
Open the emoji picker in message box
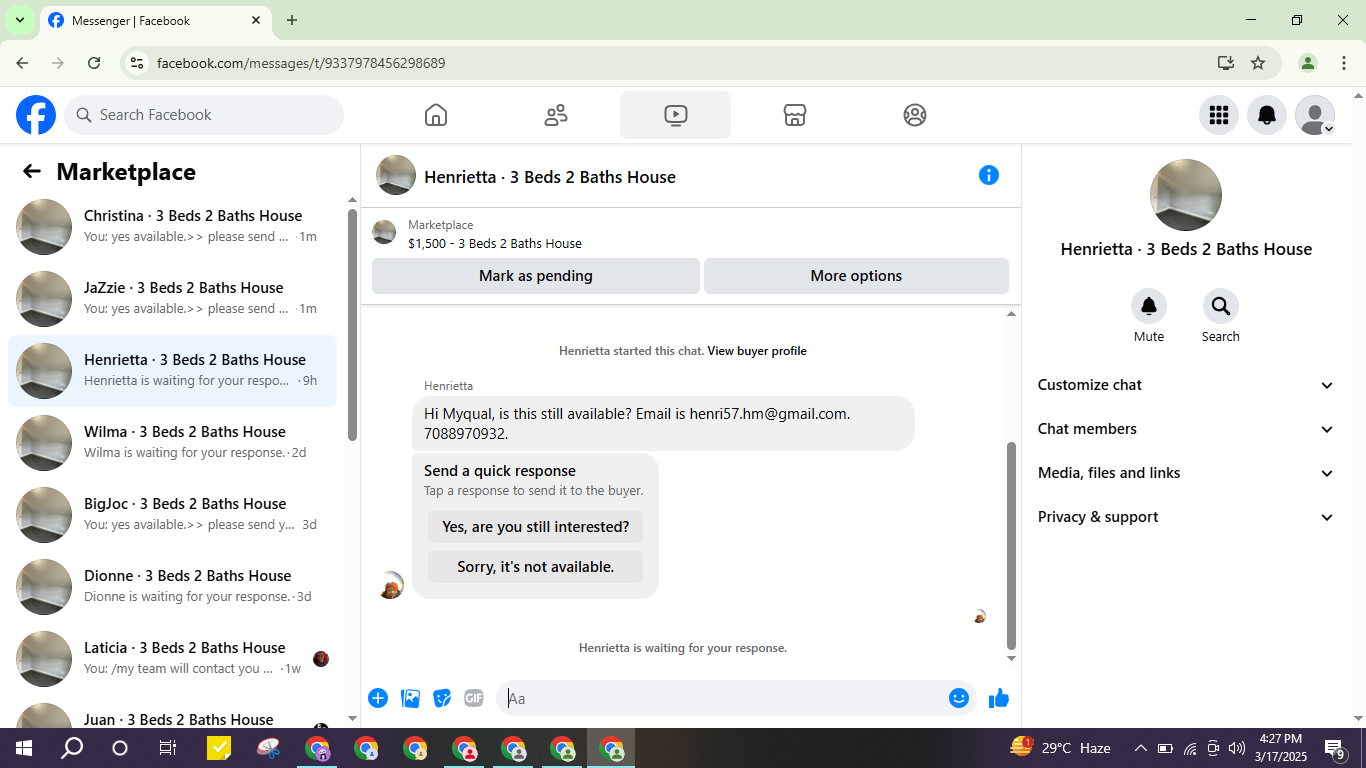(959, 698)
